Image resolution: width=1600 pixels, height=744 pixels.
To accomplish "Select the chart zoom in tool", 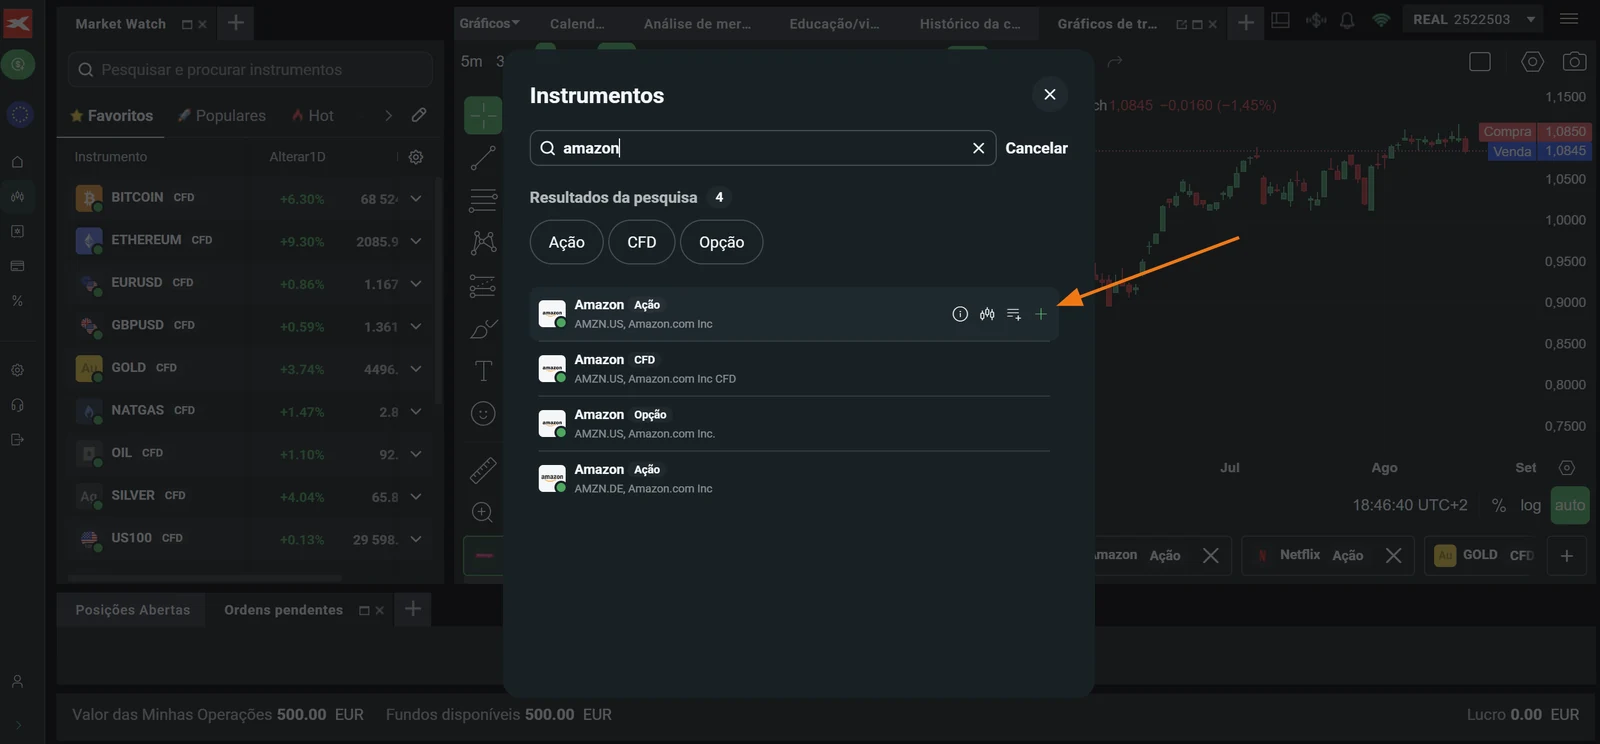I will point(482,512).
